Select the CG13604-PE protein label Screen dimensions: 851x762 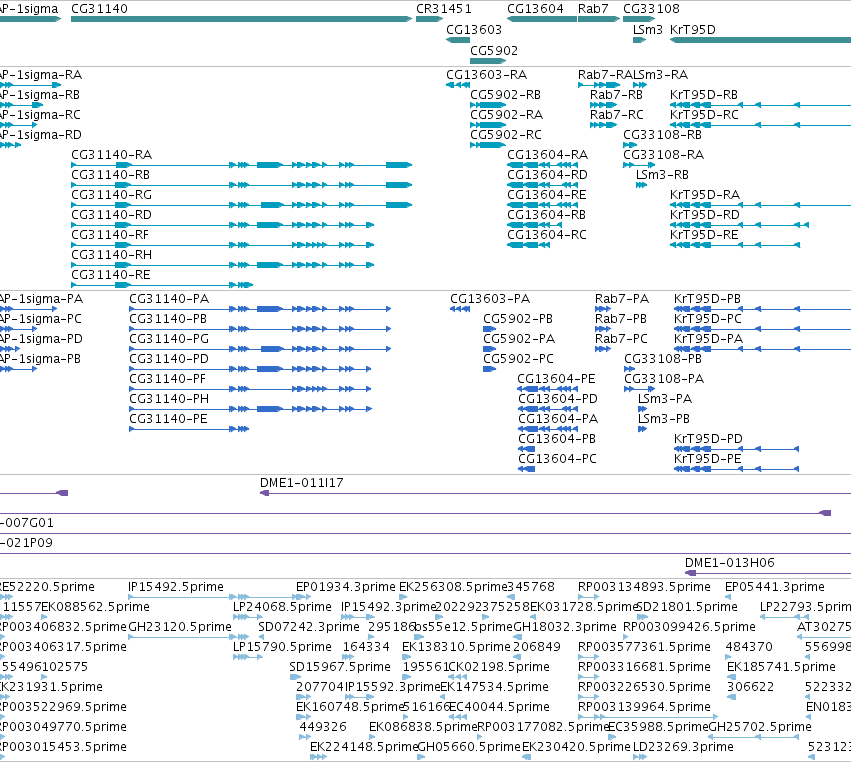tap(556, 379)
